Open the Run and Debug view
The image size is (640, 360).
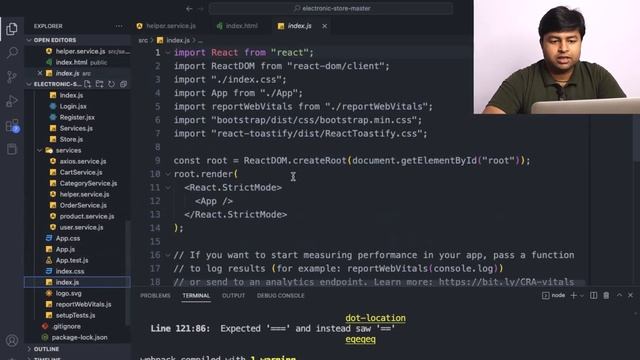coord(12,101)
